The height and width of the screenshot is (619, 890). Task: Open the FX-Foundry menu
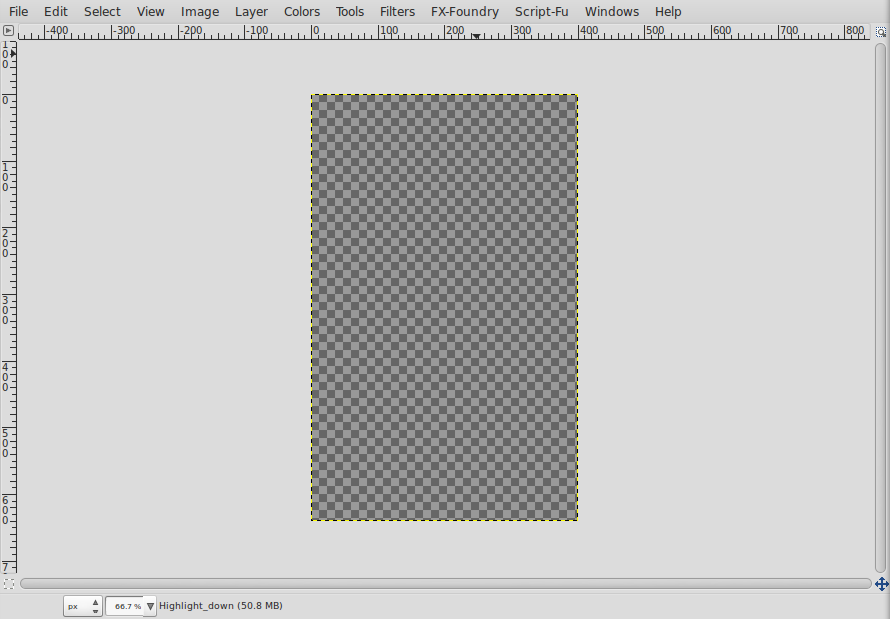coord(464,11)
